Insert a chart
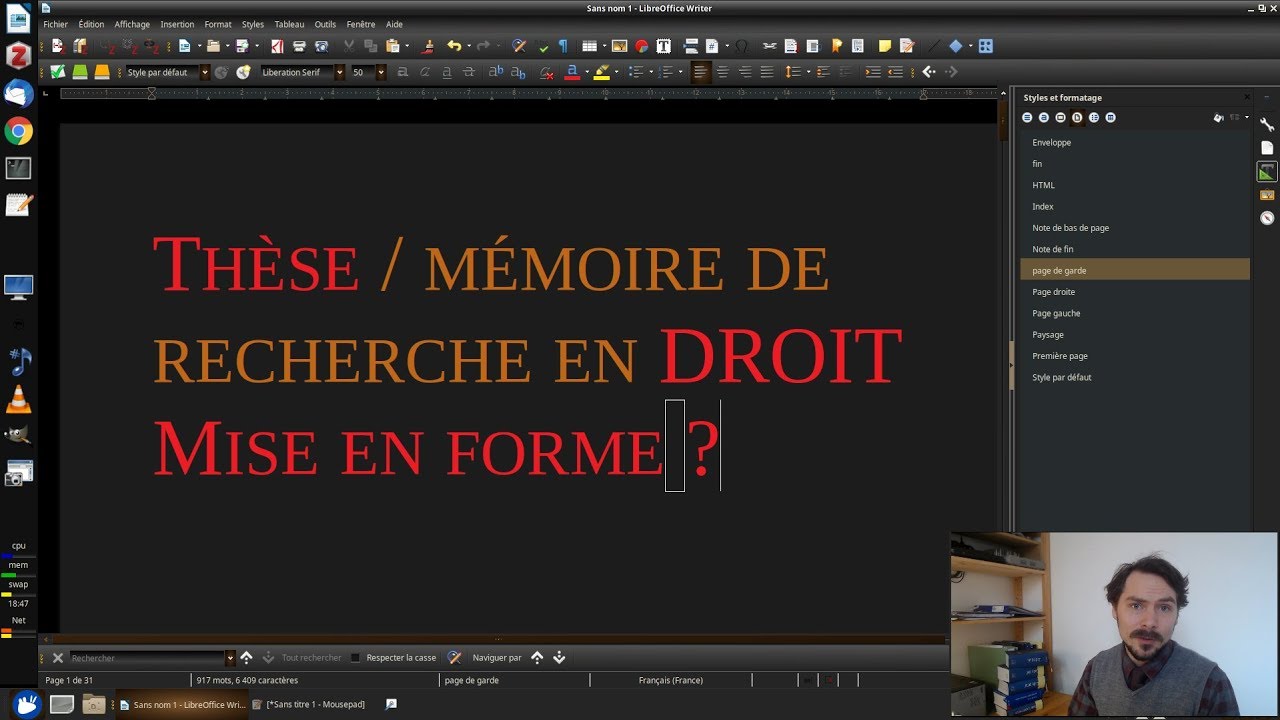Viewport: 1280px width, 720px height. coord(641,46)
